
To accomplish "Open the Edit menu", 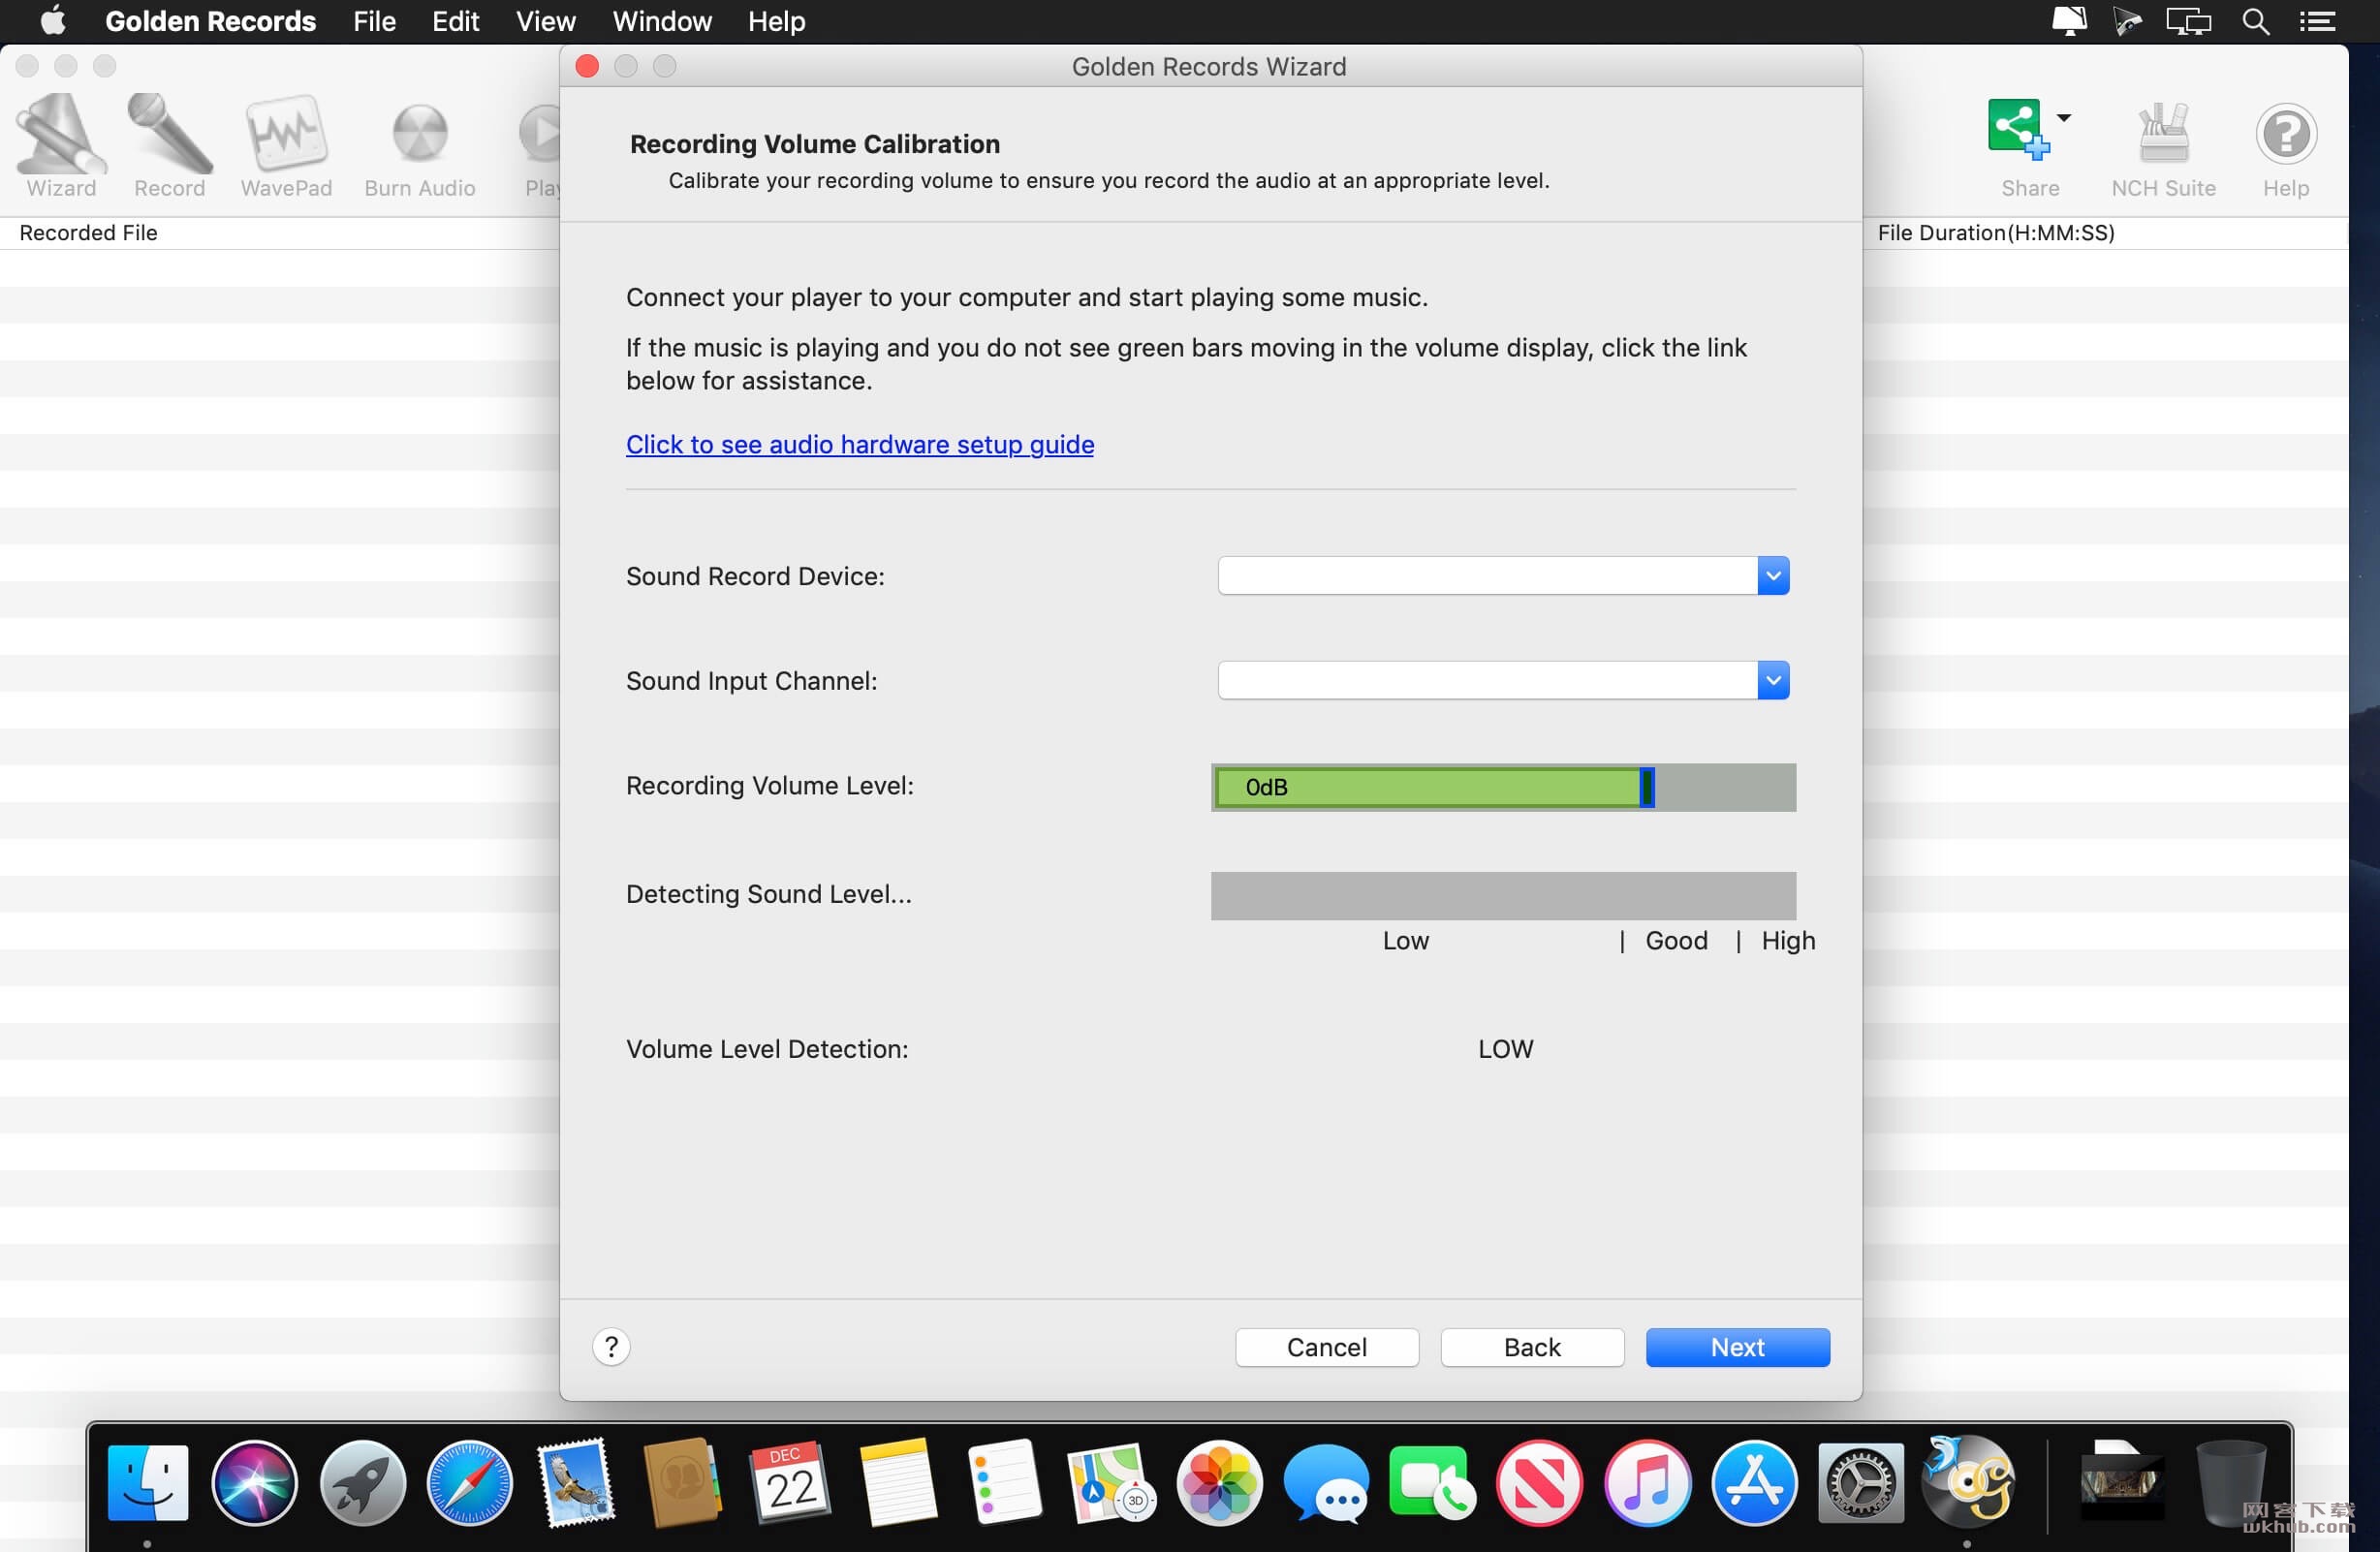I will (455, 21).
